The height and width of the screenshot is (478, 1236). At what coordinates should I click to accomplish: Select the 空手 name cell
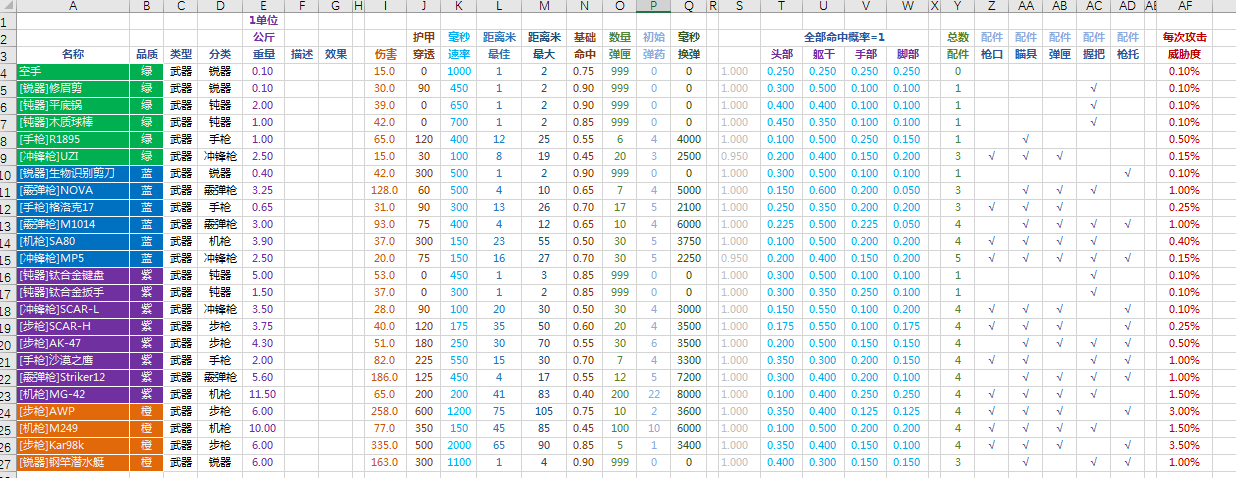point(73,71)
